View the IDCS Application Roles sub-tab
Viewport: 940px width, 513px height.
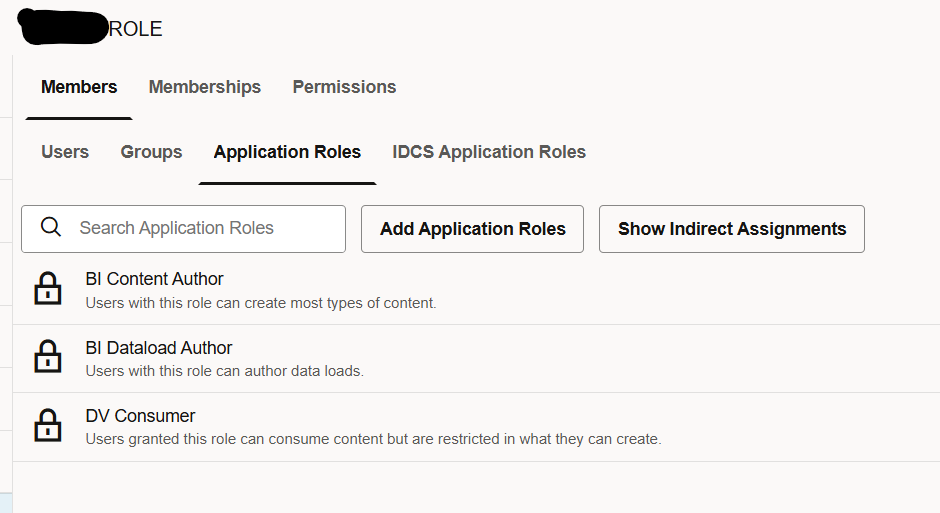pyautogui.click(x=489, y=152)
